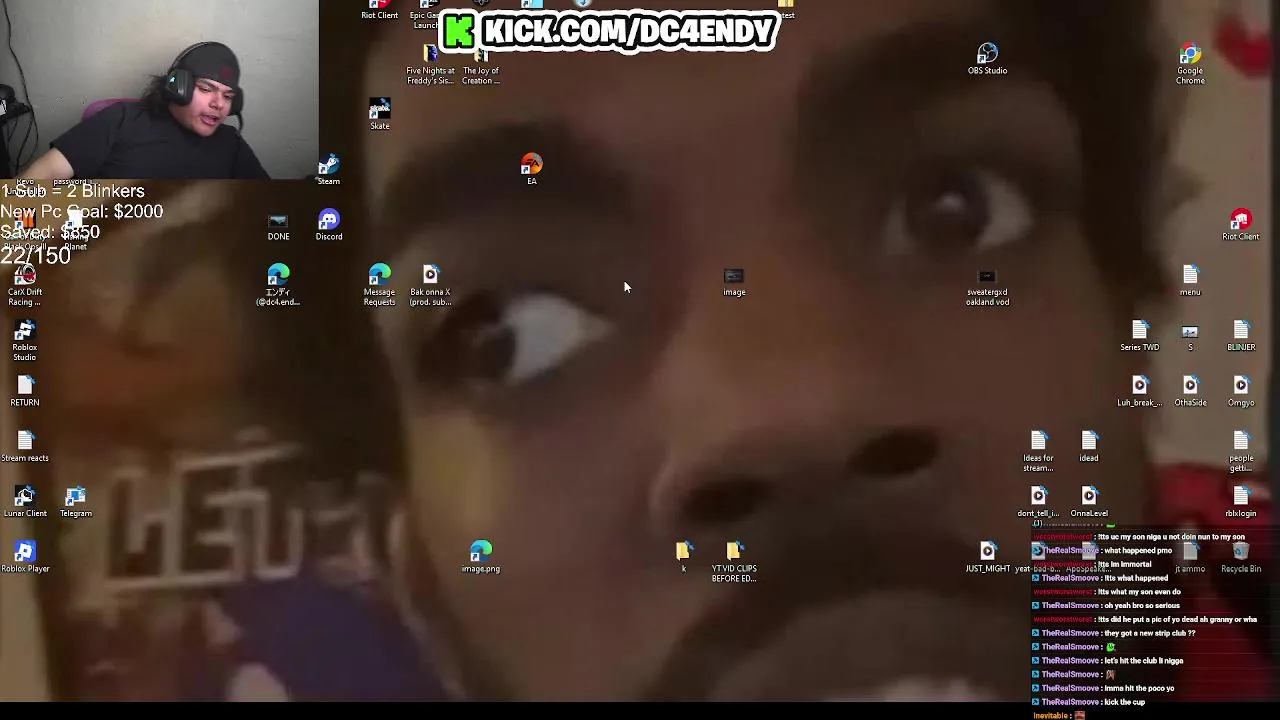This screenshot has height=720, width=1280.
Task: Select the image file beside the cursor
Action: 734,281
